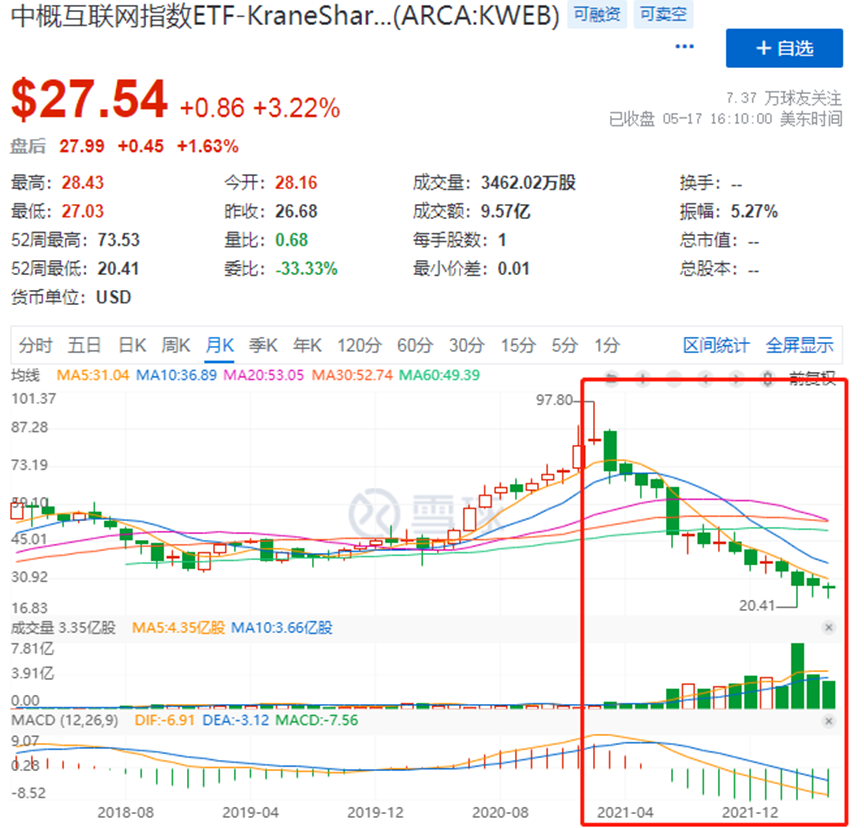Click the 2021-04 date axis label
This screenshot has width=864, height=828.
tap(625, 813)
